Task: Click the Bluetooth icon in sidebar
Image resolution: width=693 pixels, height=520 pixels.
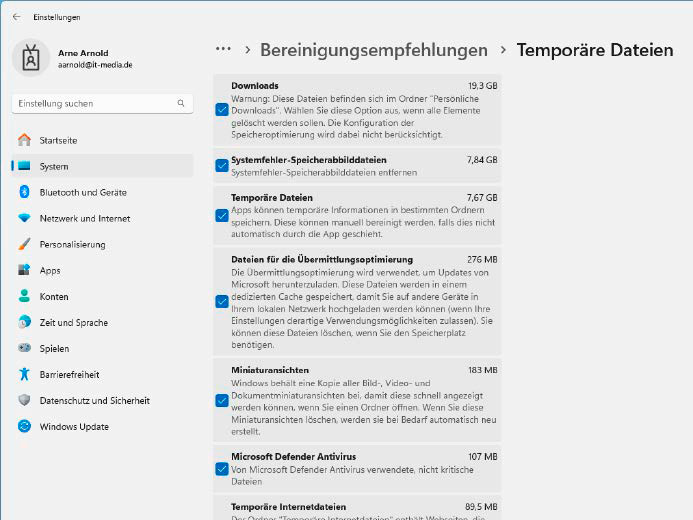Action: point(24,192)
